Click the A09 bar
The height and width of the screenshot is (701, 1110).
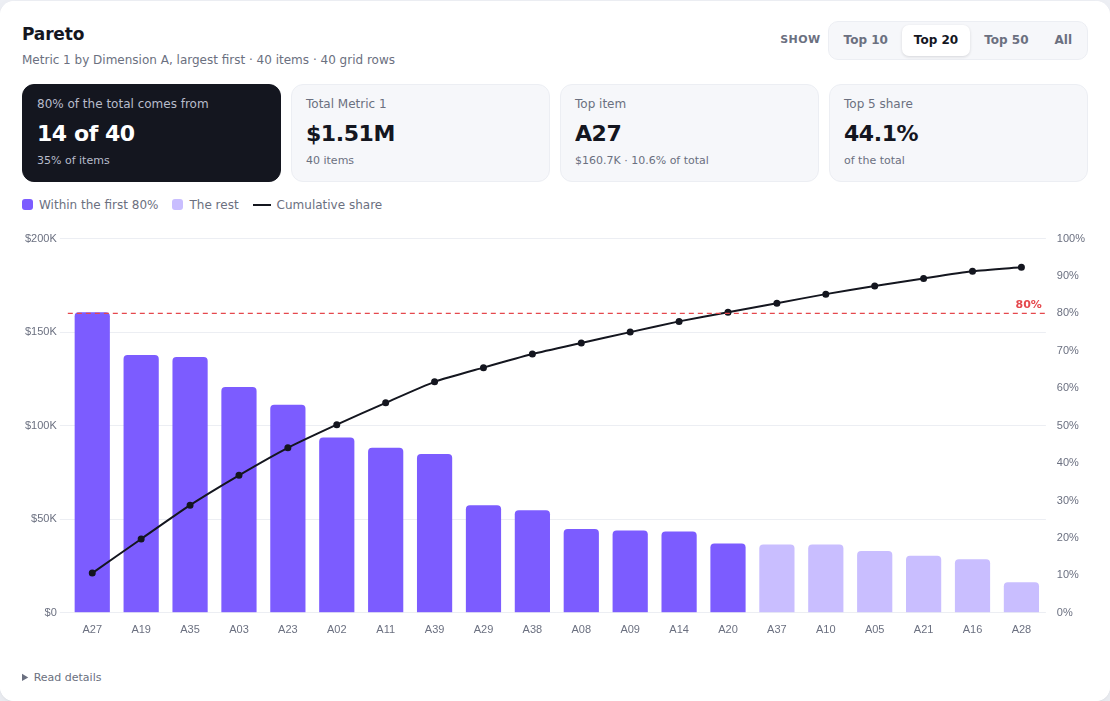click(x=630, y=571)
